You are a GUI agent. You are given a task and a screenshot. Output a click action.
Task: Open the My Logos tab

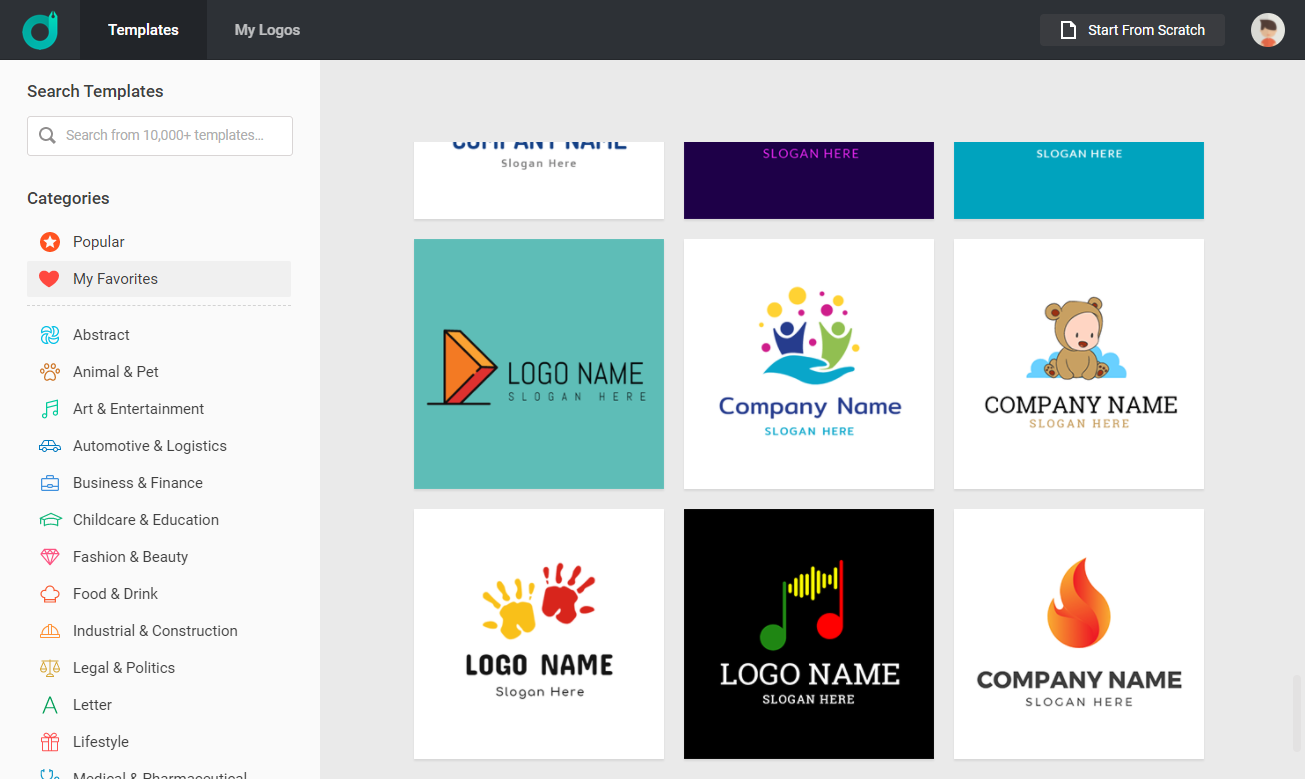tap(267, 30)
